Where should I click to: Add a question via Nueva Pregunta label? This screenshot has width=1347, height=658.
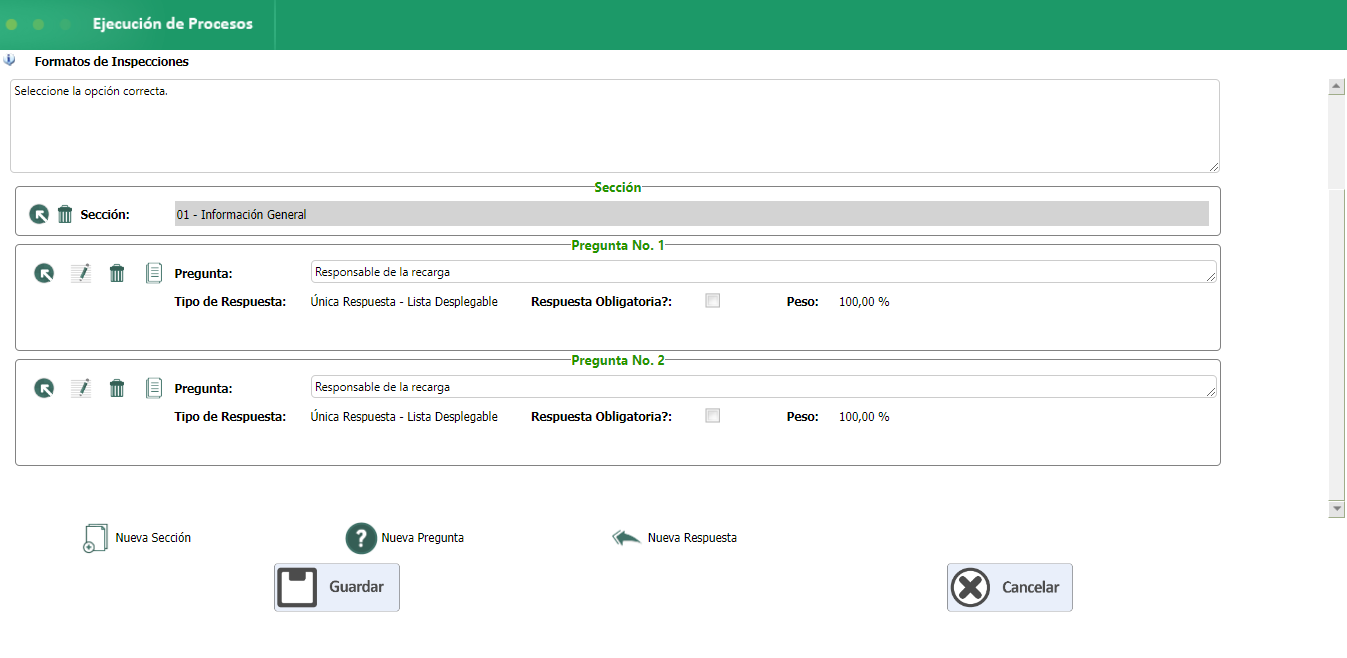pos(422,538)
